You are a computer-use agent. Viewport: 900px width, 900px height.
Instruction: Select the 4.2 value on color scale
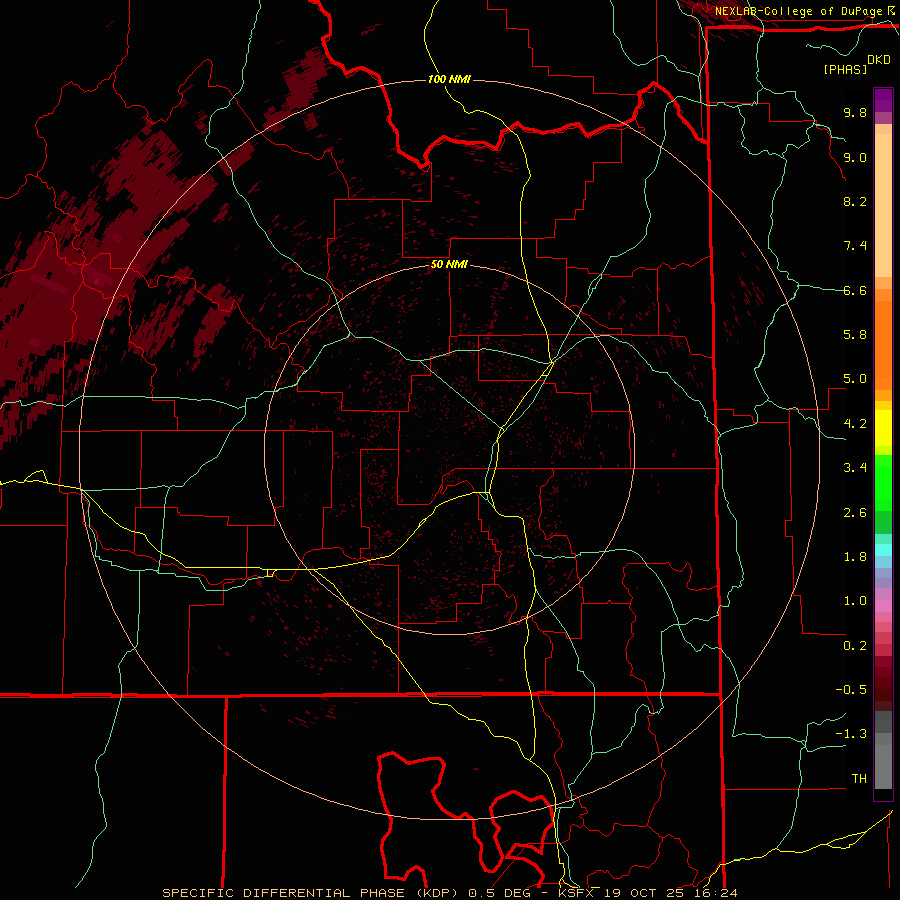[855, 424]
